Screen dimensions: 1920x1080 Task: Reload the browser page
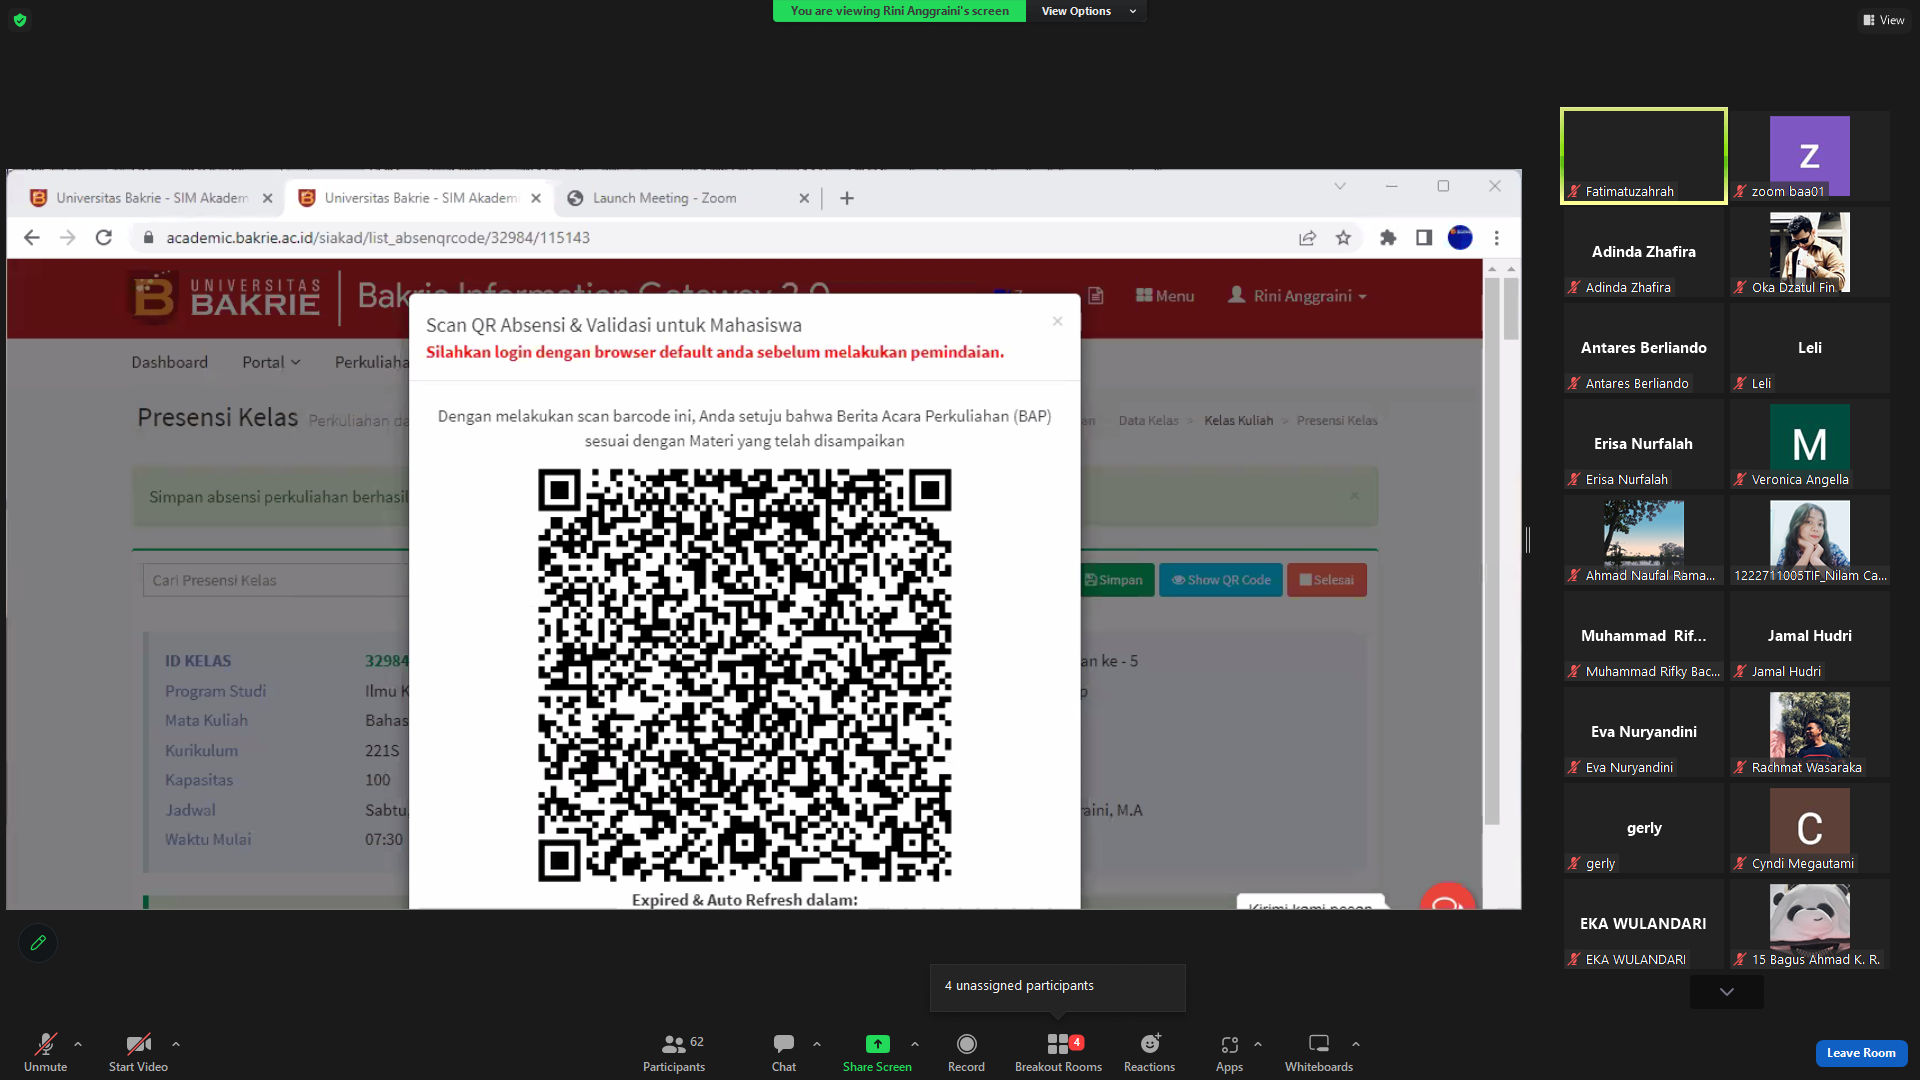click(104, 238)
